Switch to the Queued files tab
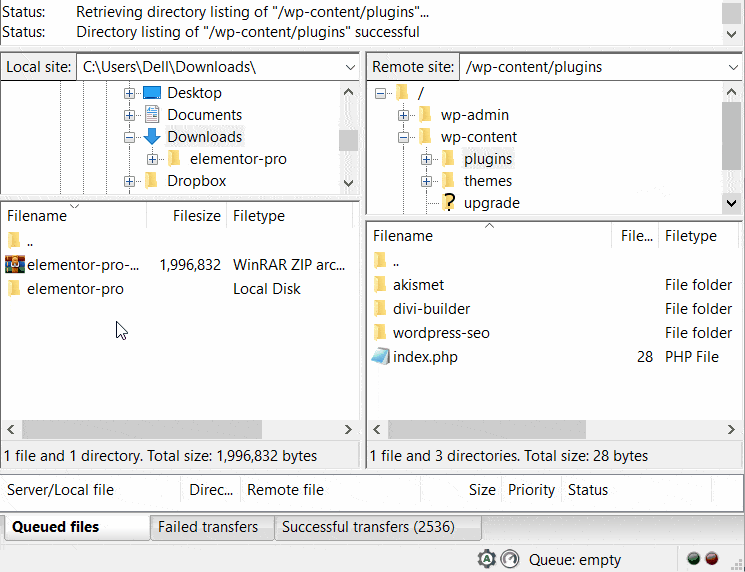This screenshot has width=745, height=572. pos(77,527)
